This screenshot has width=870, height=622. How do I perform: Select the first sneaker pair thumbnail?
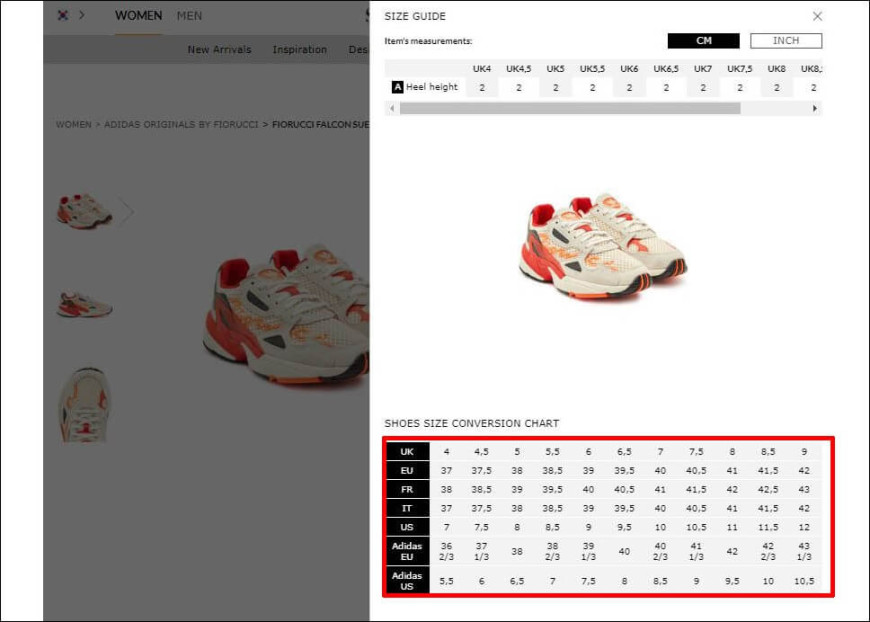point(84,211)
